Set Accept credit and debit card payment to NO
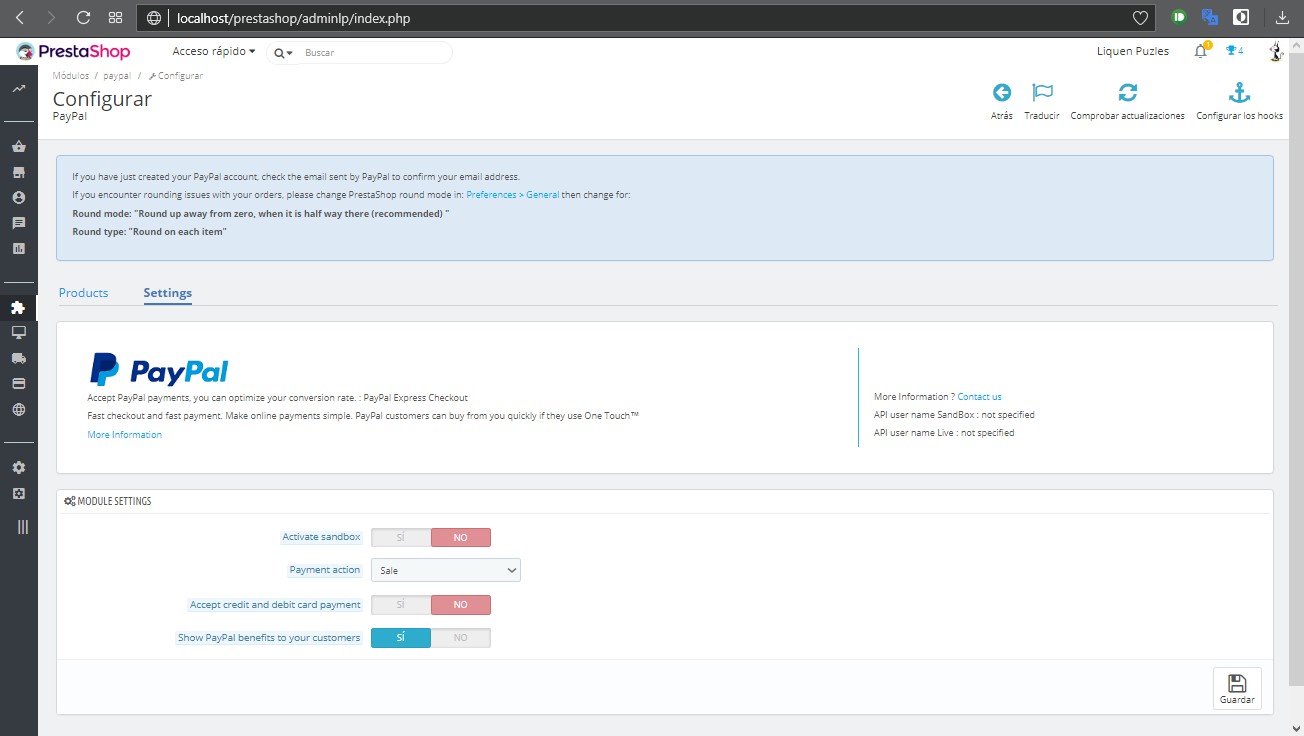Screen dimensions: 1304x736 click(461, 605)
